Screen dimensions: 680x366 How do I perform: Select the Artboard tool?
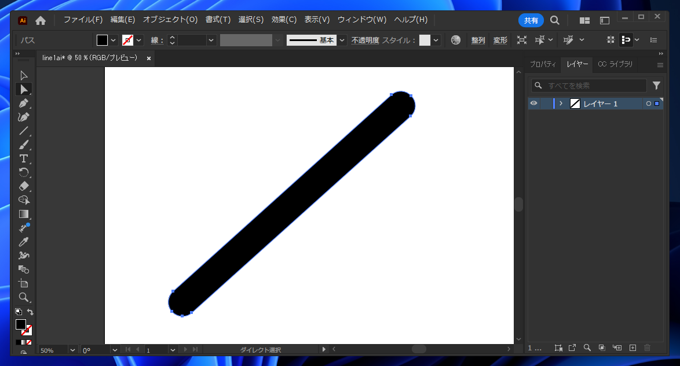click(23, 283)
